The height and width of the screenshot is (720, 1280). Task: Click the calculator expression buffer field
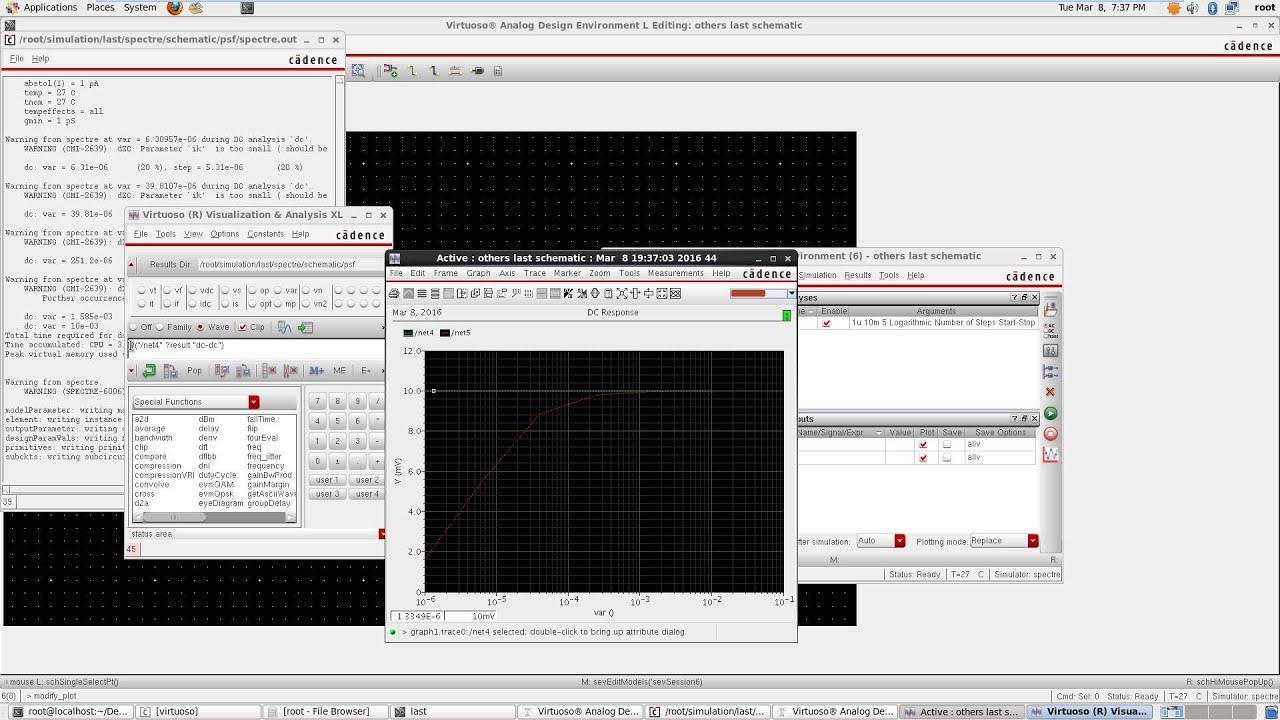[257, 346]
